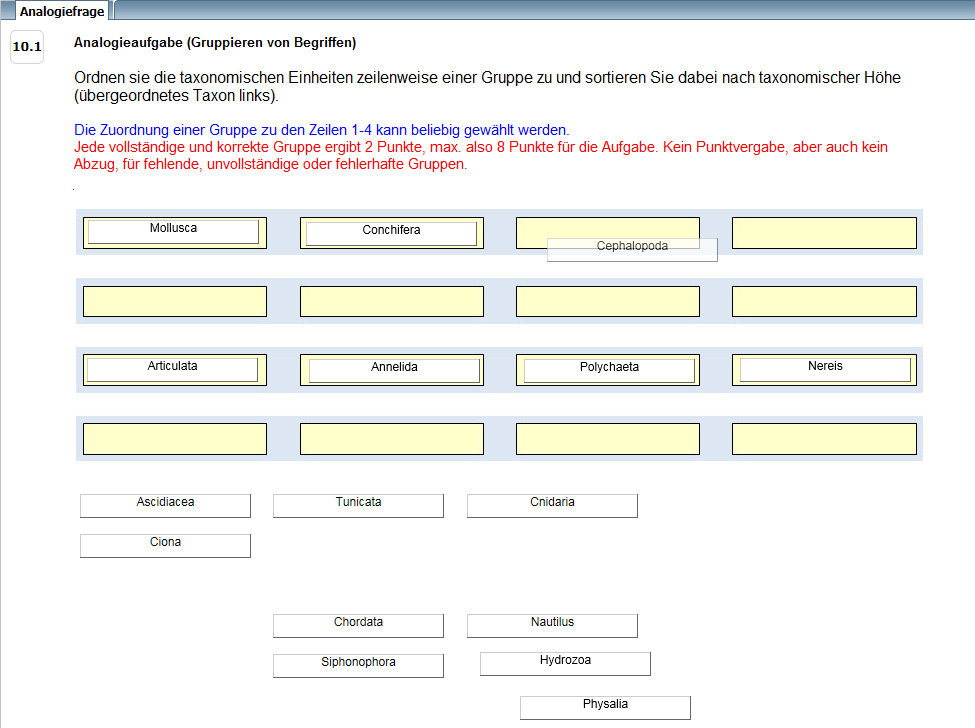Click the first empty slot in the bottom row
Viewport: 975px width, 728px height.
tap(175, 439)
